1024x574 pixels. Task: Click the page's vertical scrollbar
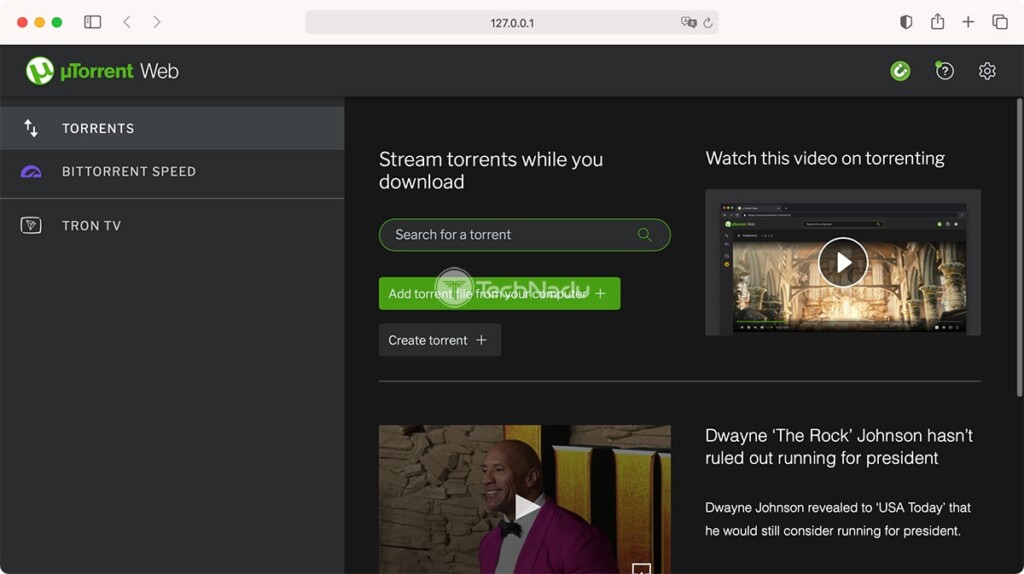tap(1019, 248)
